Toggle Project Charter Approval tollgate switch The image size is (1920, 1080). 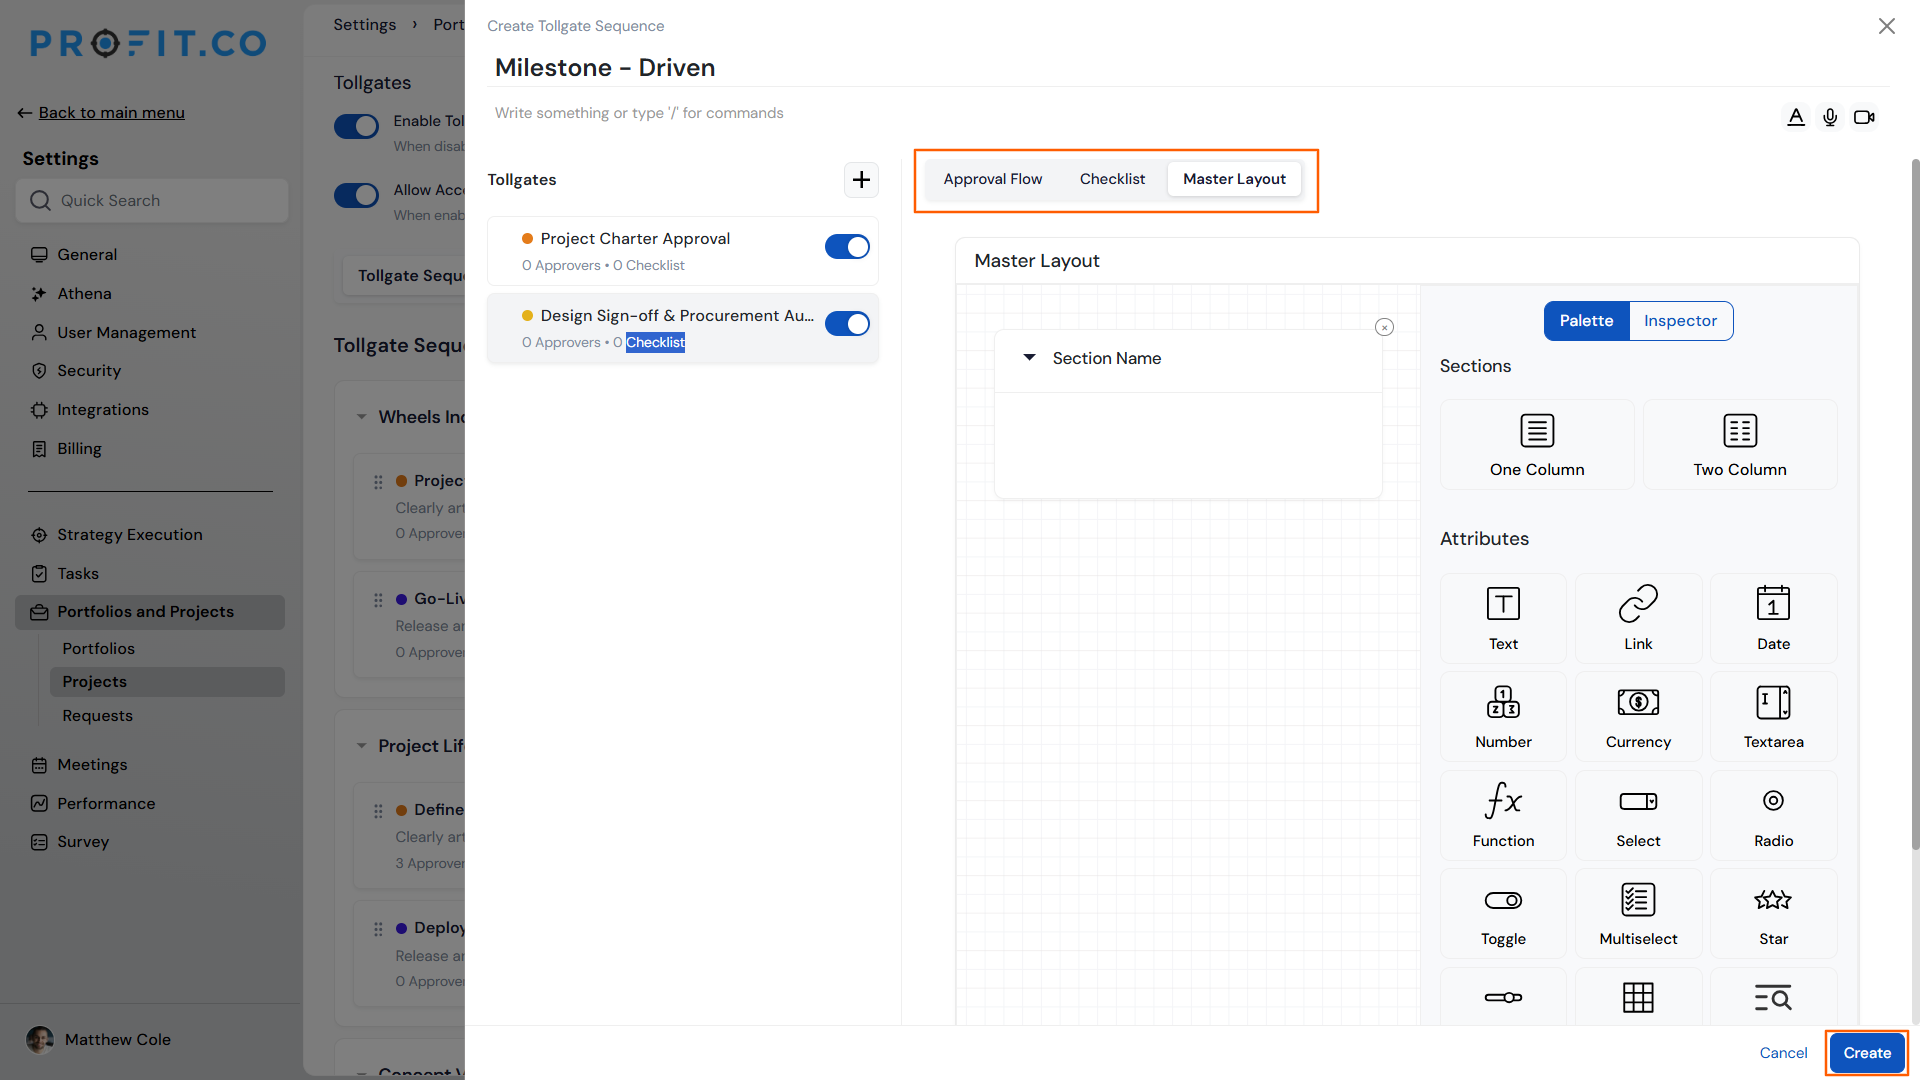847,247
